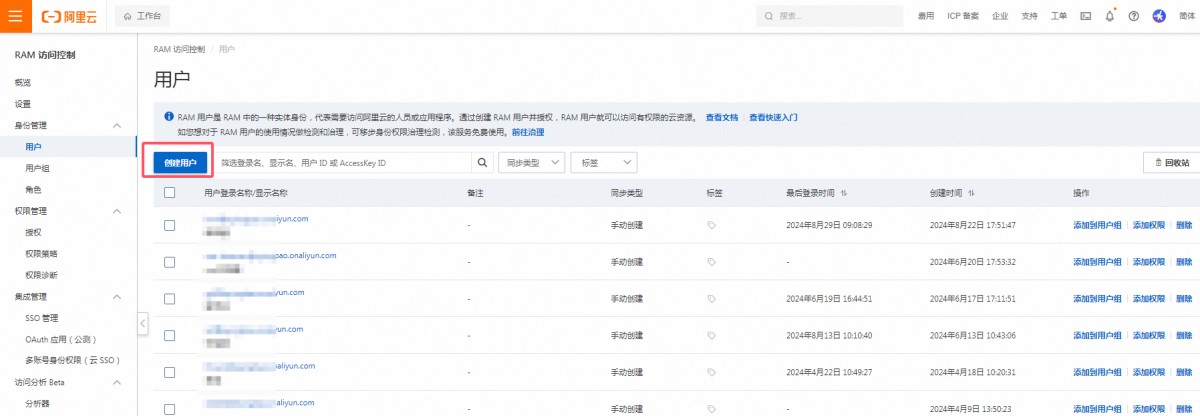
Task: Open 权限策略 in the sidebar
Action: coord(41,254)
